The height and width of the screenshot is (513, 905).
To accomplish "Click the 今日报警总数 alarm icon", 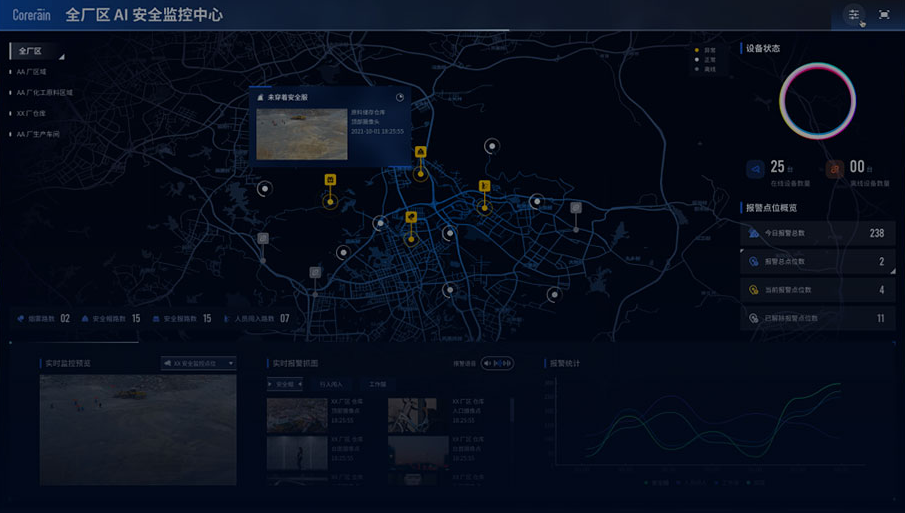I will 754,233.
